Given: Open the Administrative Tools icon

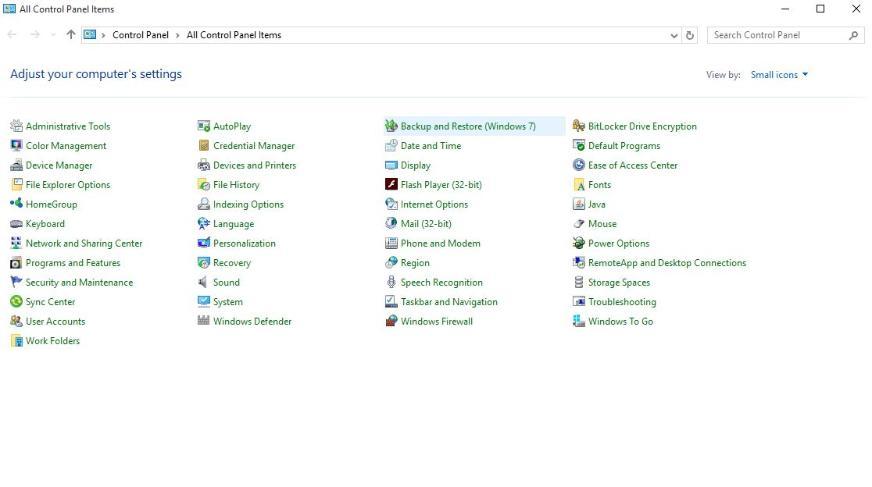Looking at the screenshot, I should (x=16, y=126).
